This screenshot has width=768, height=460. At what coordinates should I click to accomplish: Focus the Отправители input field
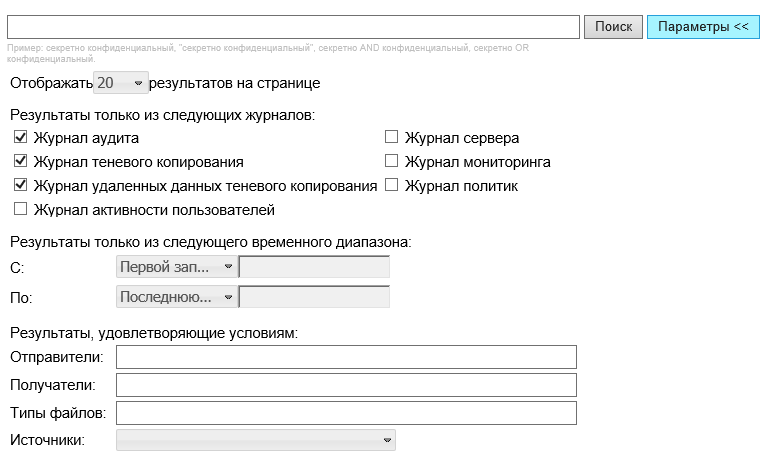pyautogui.click(x=346, y=357)
